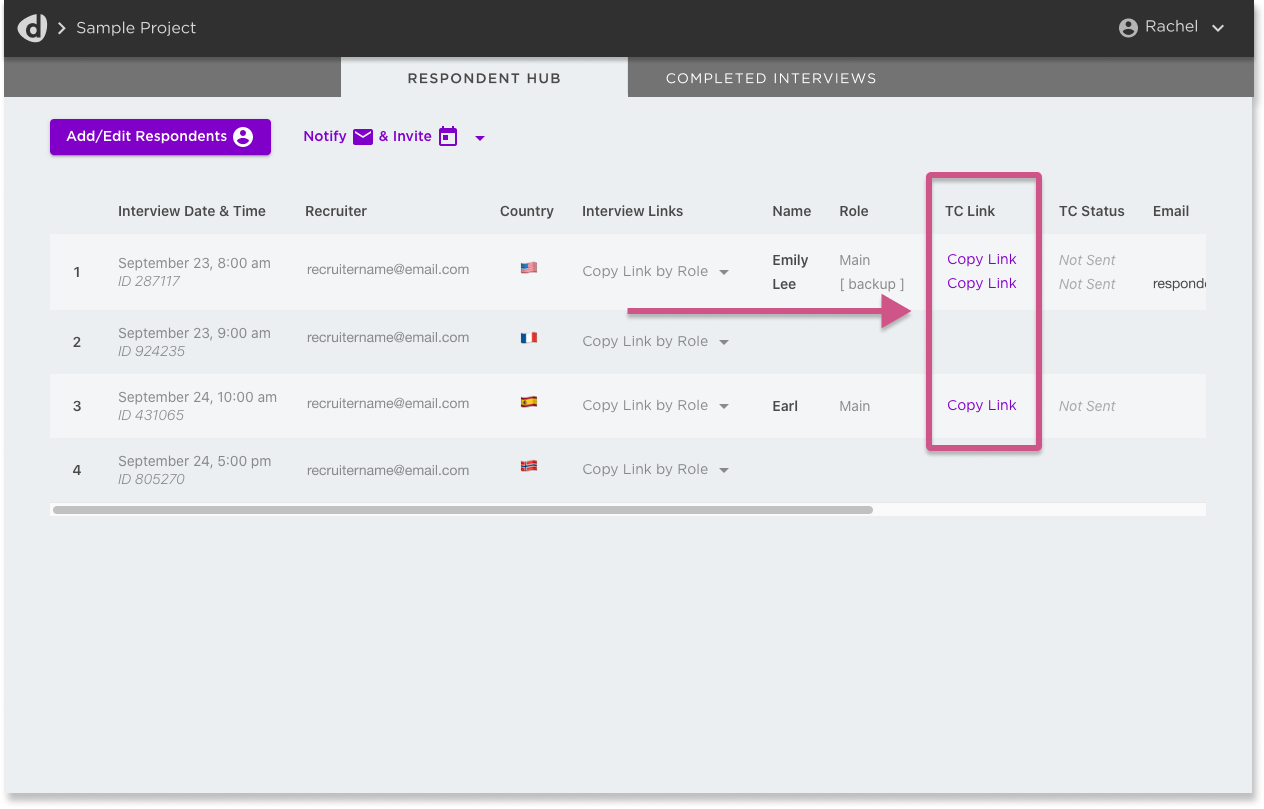Click the Spain flag in row 3

(529, 402)
